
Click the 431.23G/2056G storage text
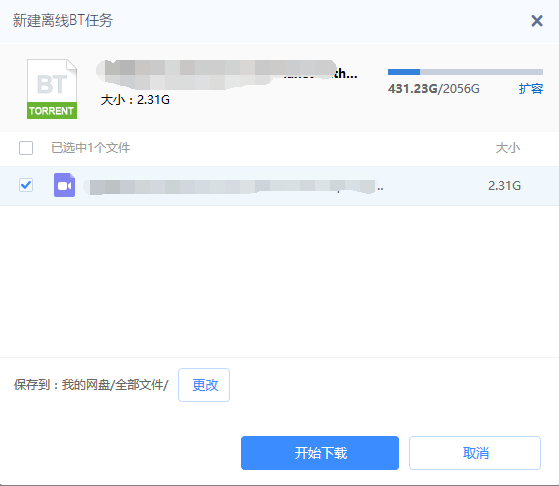(x=434, y=88)
